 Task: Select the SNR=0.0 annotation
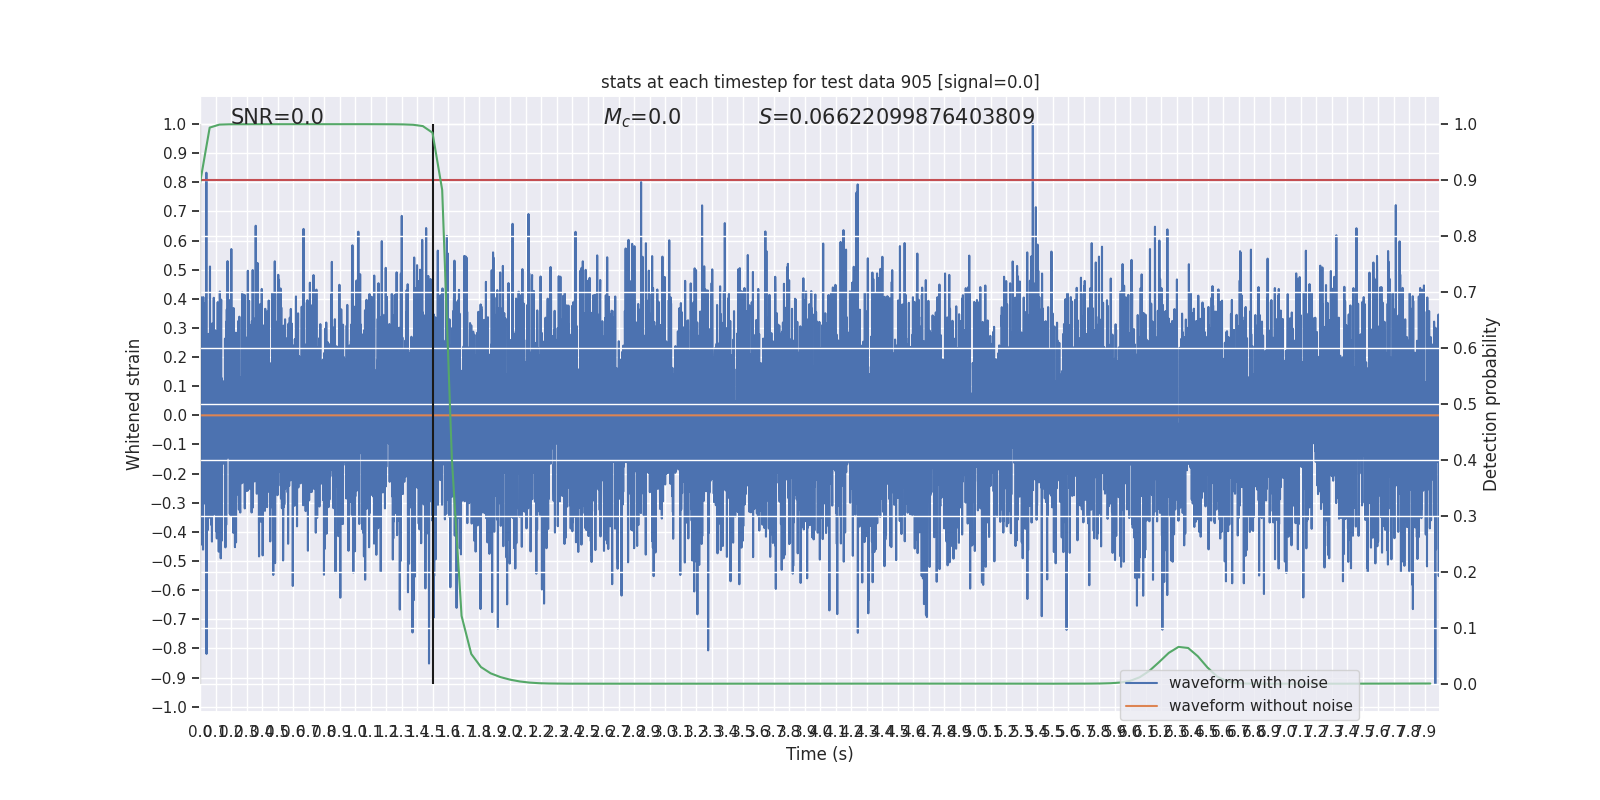277,117
